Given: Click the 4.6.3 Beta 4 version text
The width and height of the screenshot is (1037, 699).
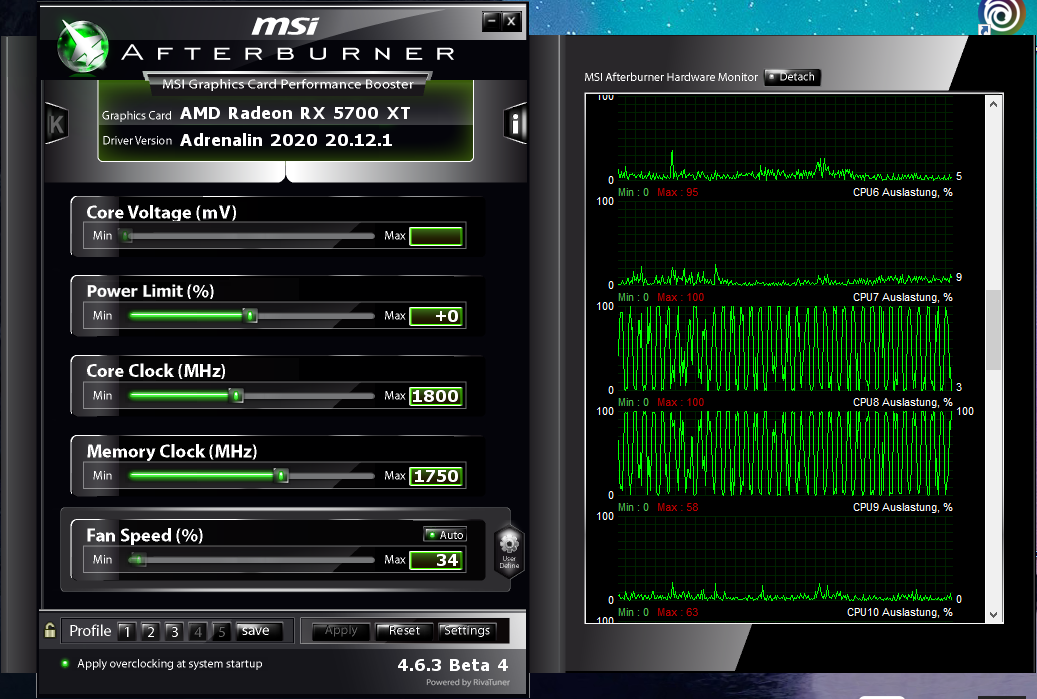Looking at the screenshot, I should tap(453, 665).
